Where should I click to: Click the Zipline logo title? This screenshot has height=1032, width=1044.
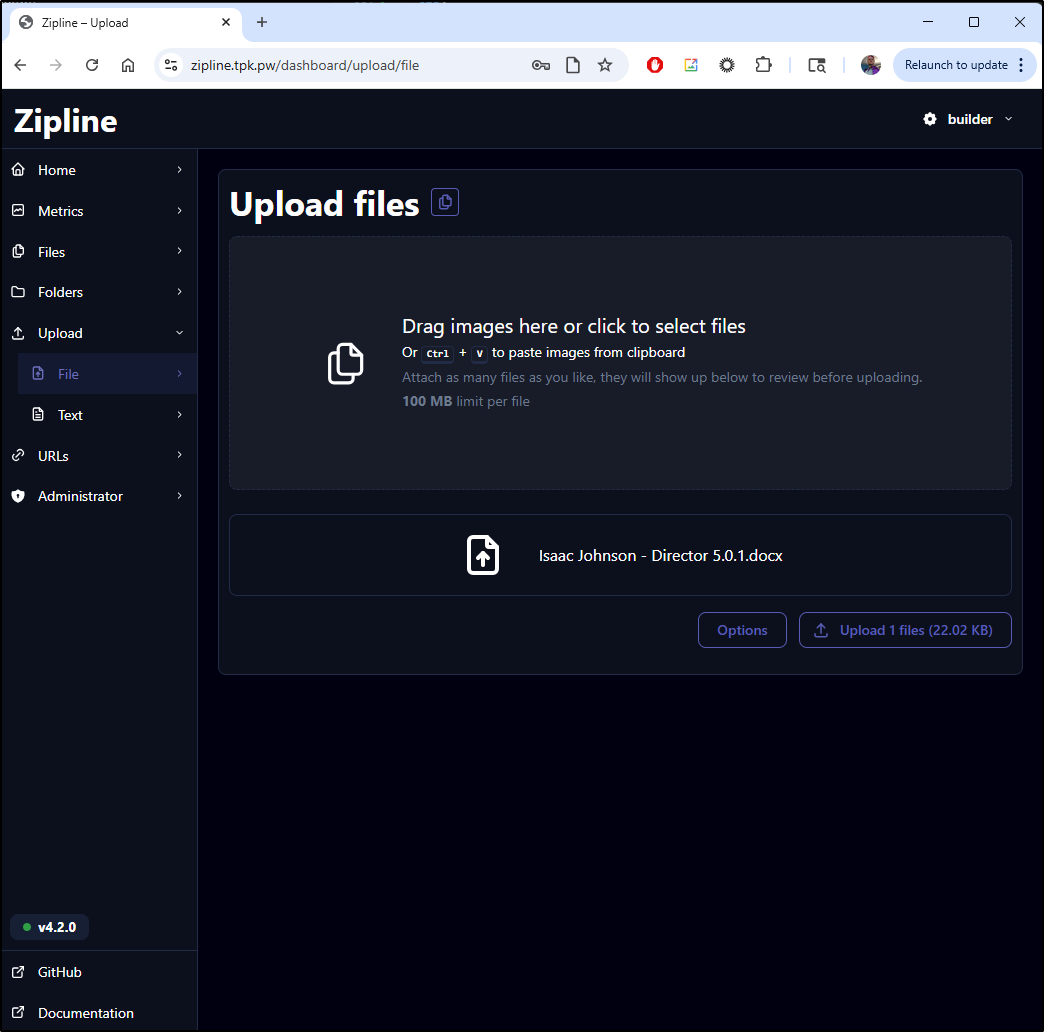[65, 121]
